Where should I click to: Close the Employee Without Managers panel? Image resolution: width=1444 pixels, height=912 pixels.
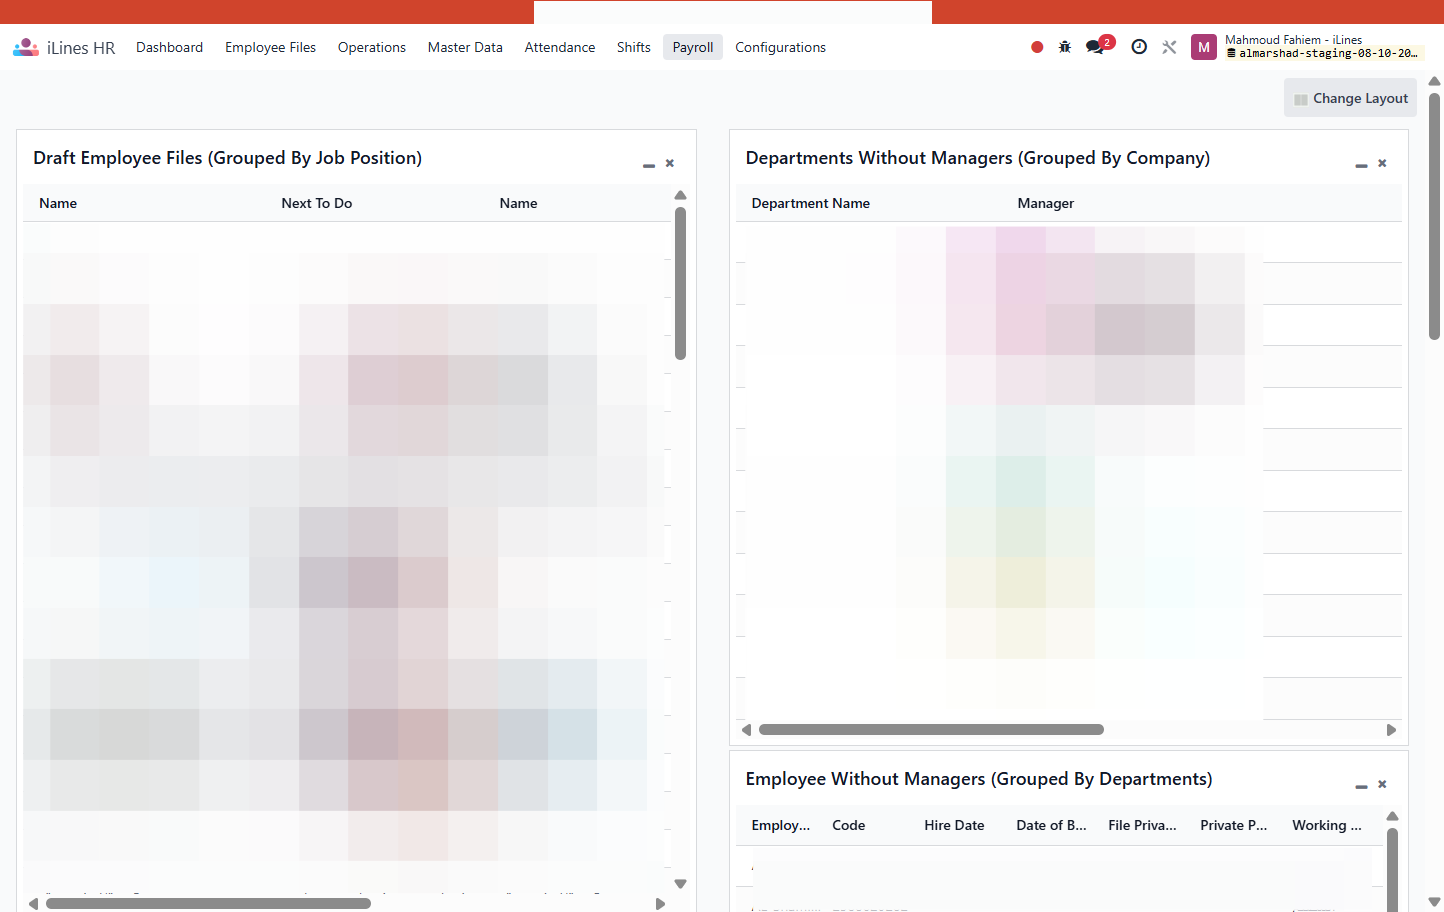1382,784
